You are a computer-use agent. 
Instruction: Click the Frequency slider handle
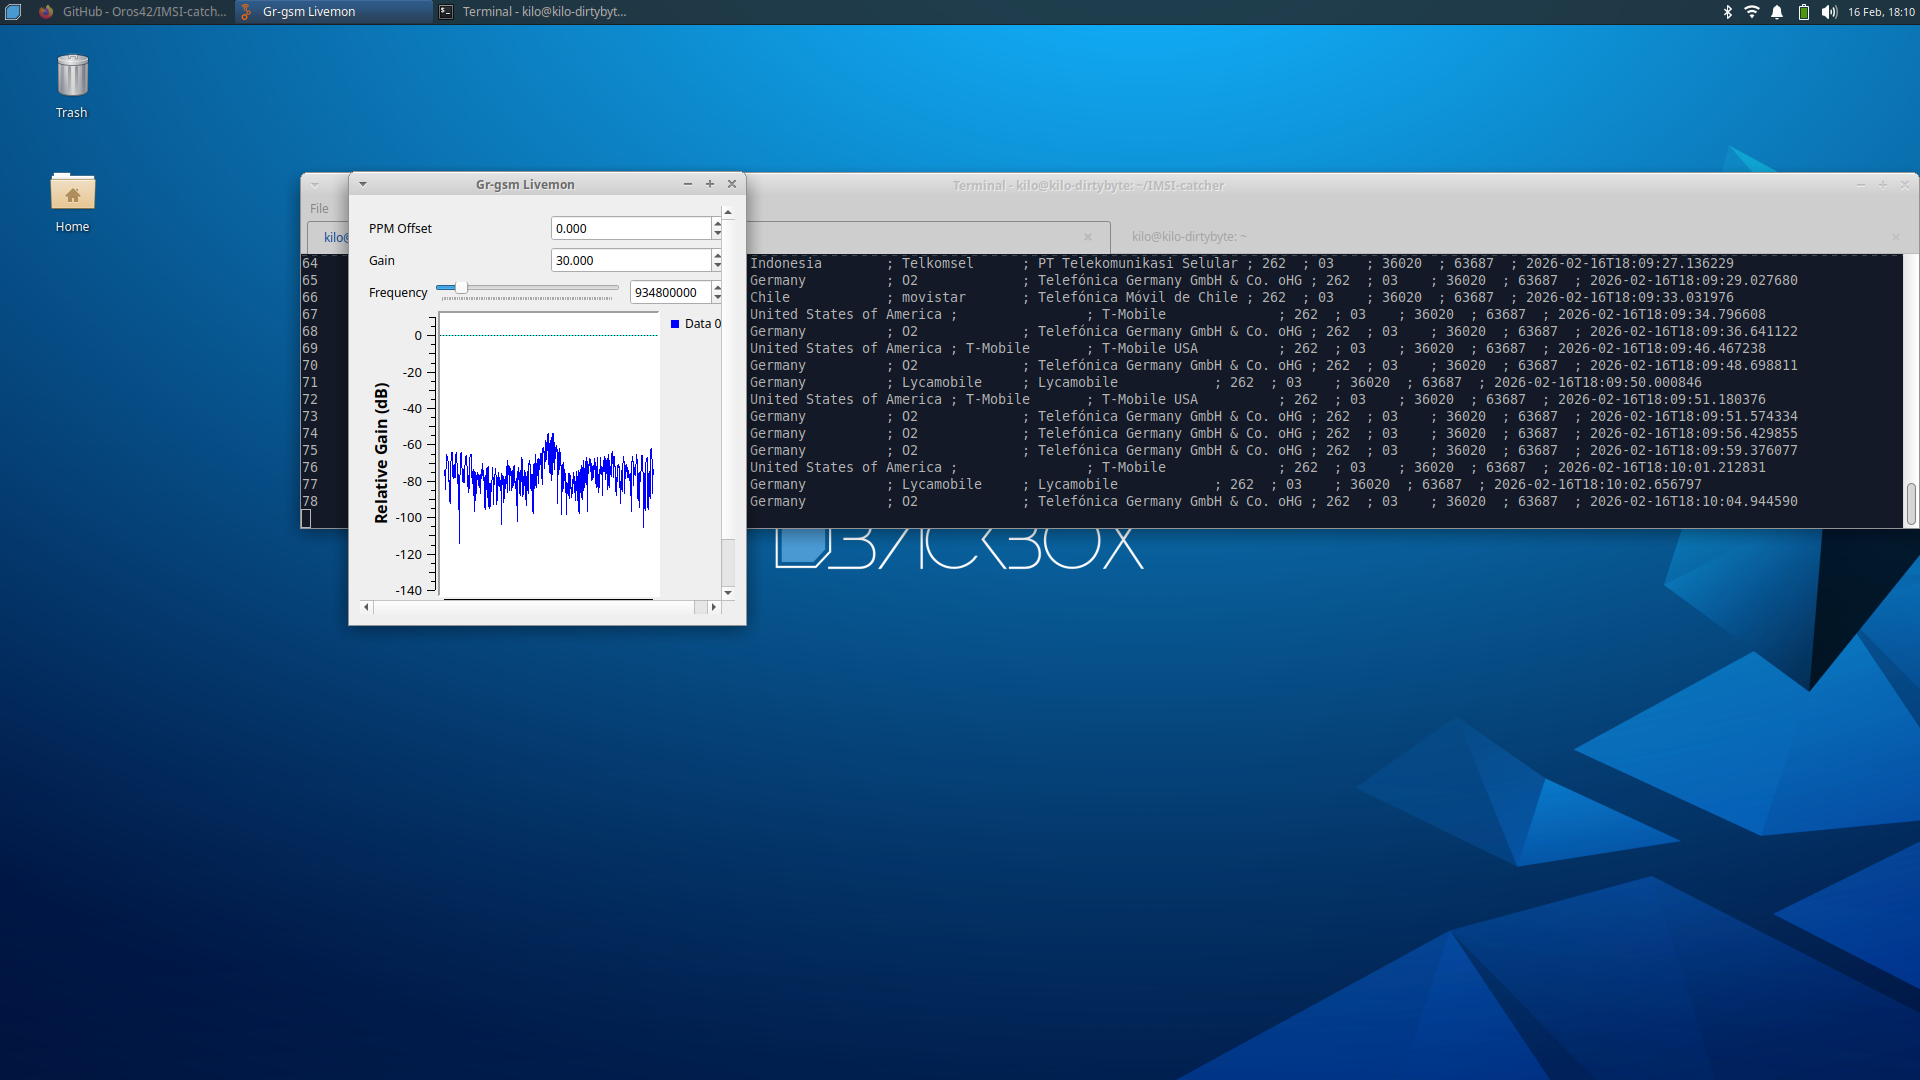coord(461,288)
